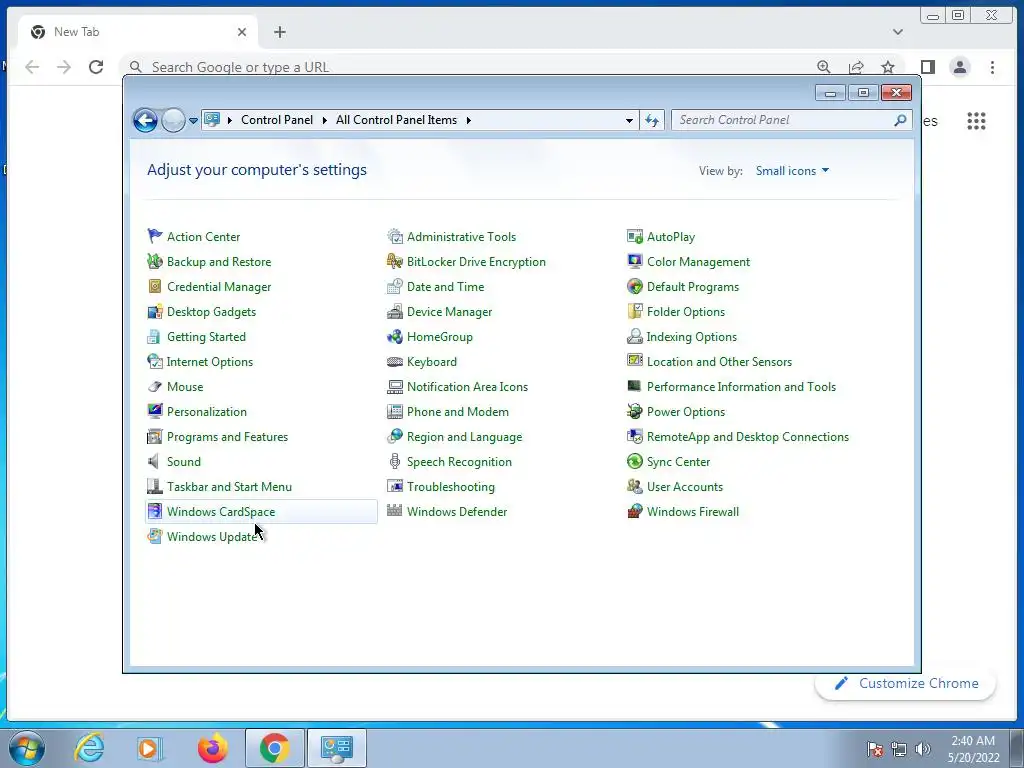Click the HomeGroup icon
1024x768 pixels.
[x=394, y=336]
